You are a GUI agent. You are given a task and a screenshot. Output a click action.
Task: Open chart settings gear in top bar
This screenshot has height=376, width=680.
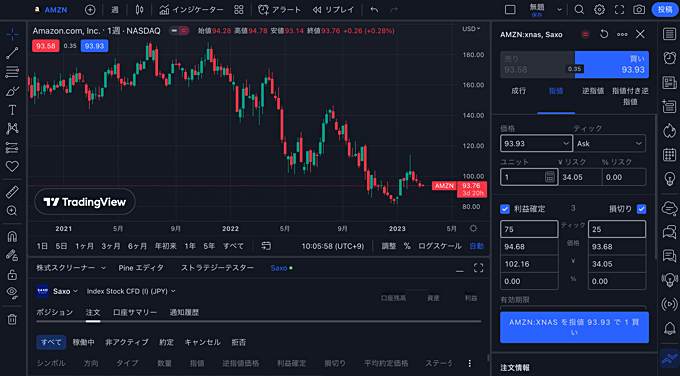coord(599,10)
